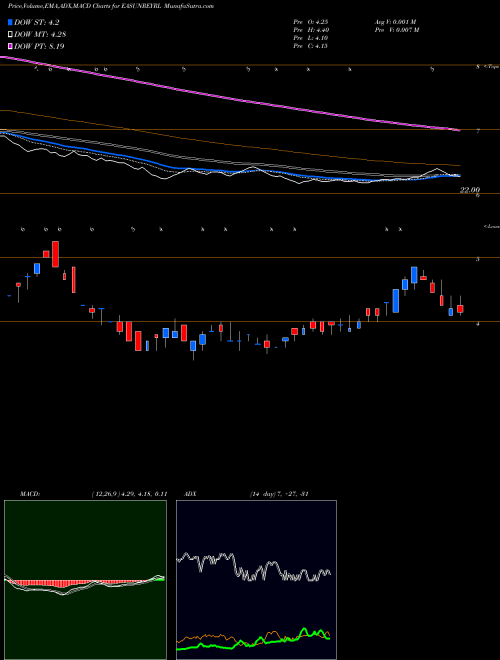Image resolution: width=500 pixels, height=660 pixels.
Task: Open the ADX indicator chart panel
Action: tap(256, 580)
